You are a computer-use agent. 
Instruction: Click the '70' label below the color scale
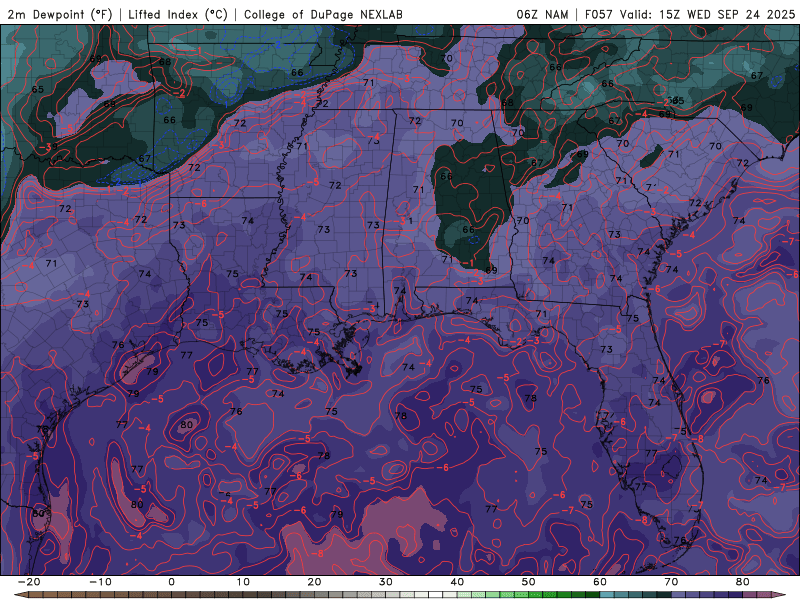(671, 582)
